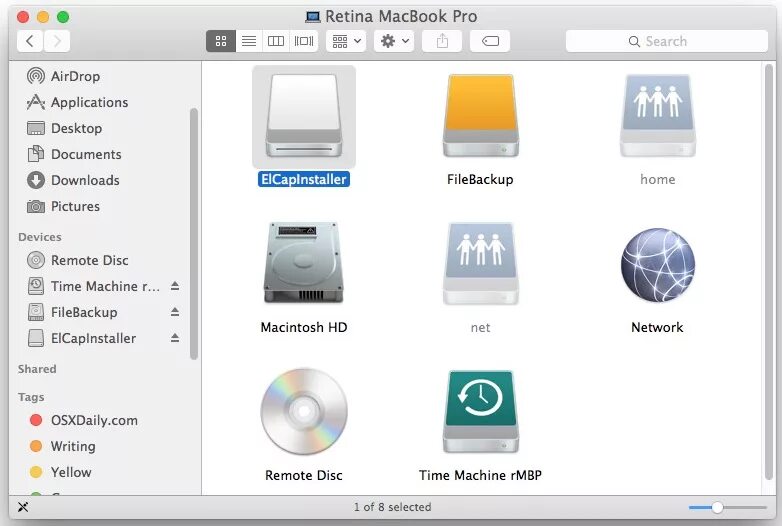Select the orange Writing tag
The height and width of the screenshot is (526, 782).
[62, 446]
